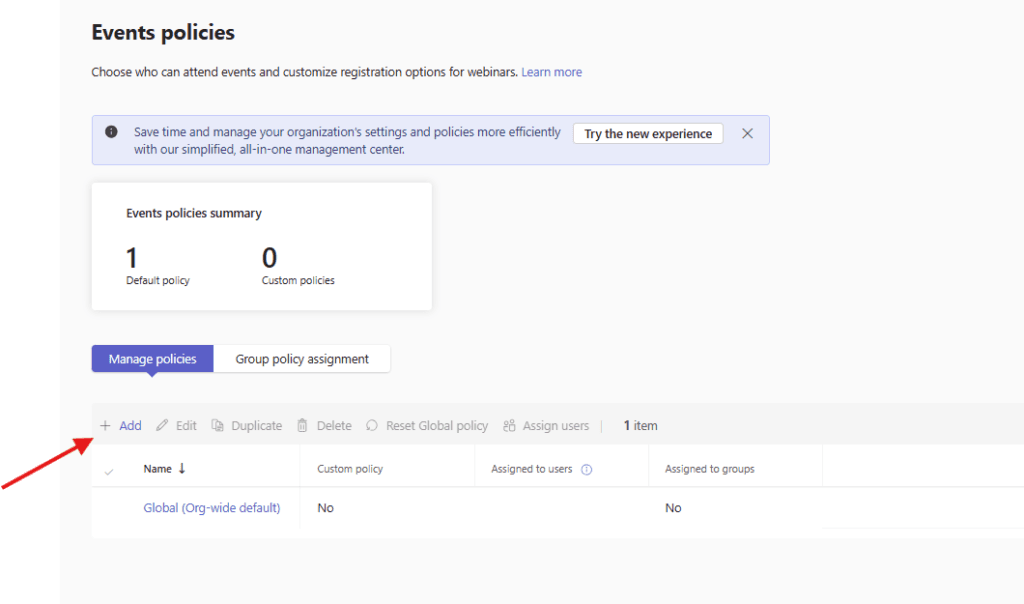Image resolution: width=1024 pixels, height=604 pixels.
Task: Click the Assign users people icon
Action: coord(509,426)
